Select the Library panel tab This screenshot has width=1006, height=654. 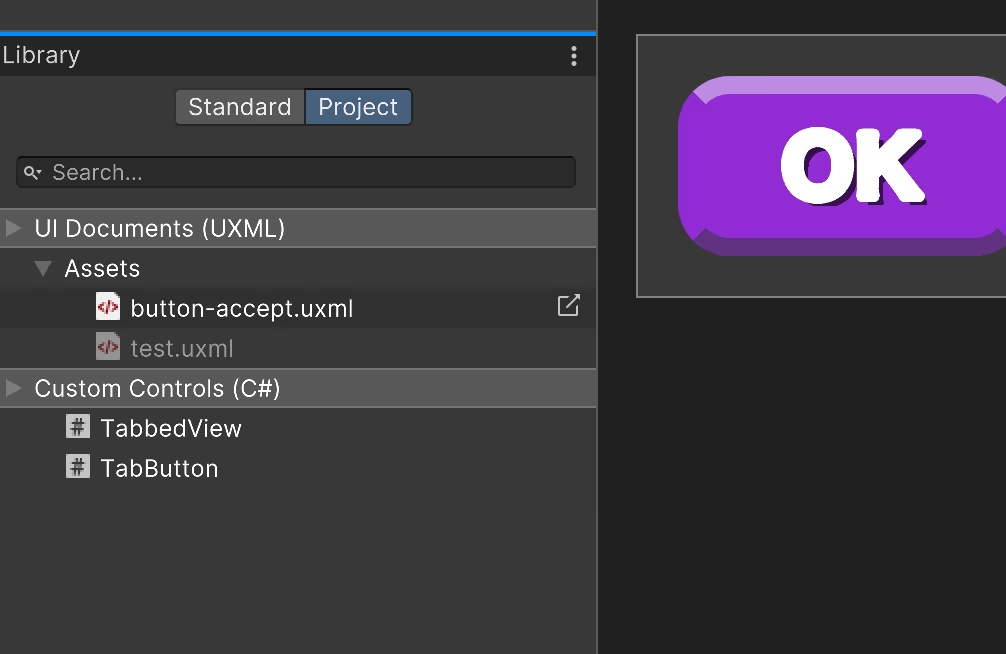(42, 56)
